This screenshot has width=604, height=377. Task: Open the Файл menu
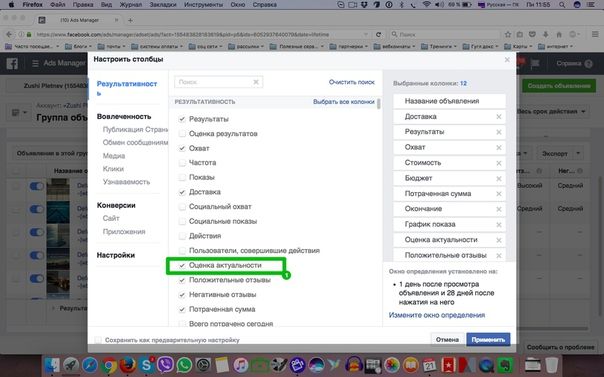[57, 5]
